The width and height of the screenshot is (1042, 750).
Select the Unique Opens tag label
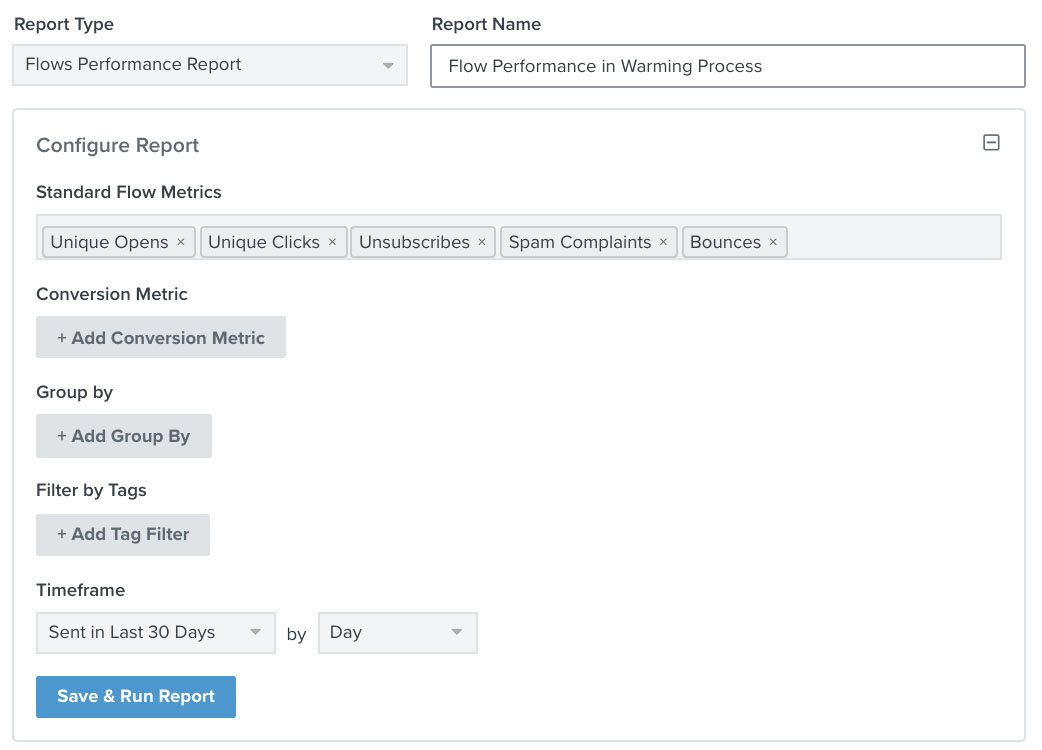tap(109, 242)
